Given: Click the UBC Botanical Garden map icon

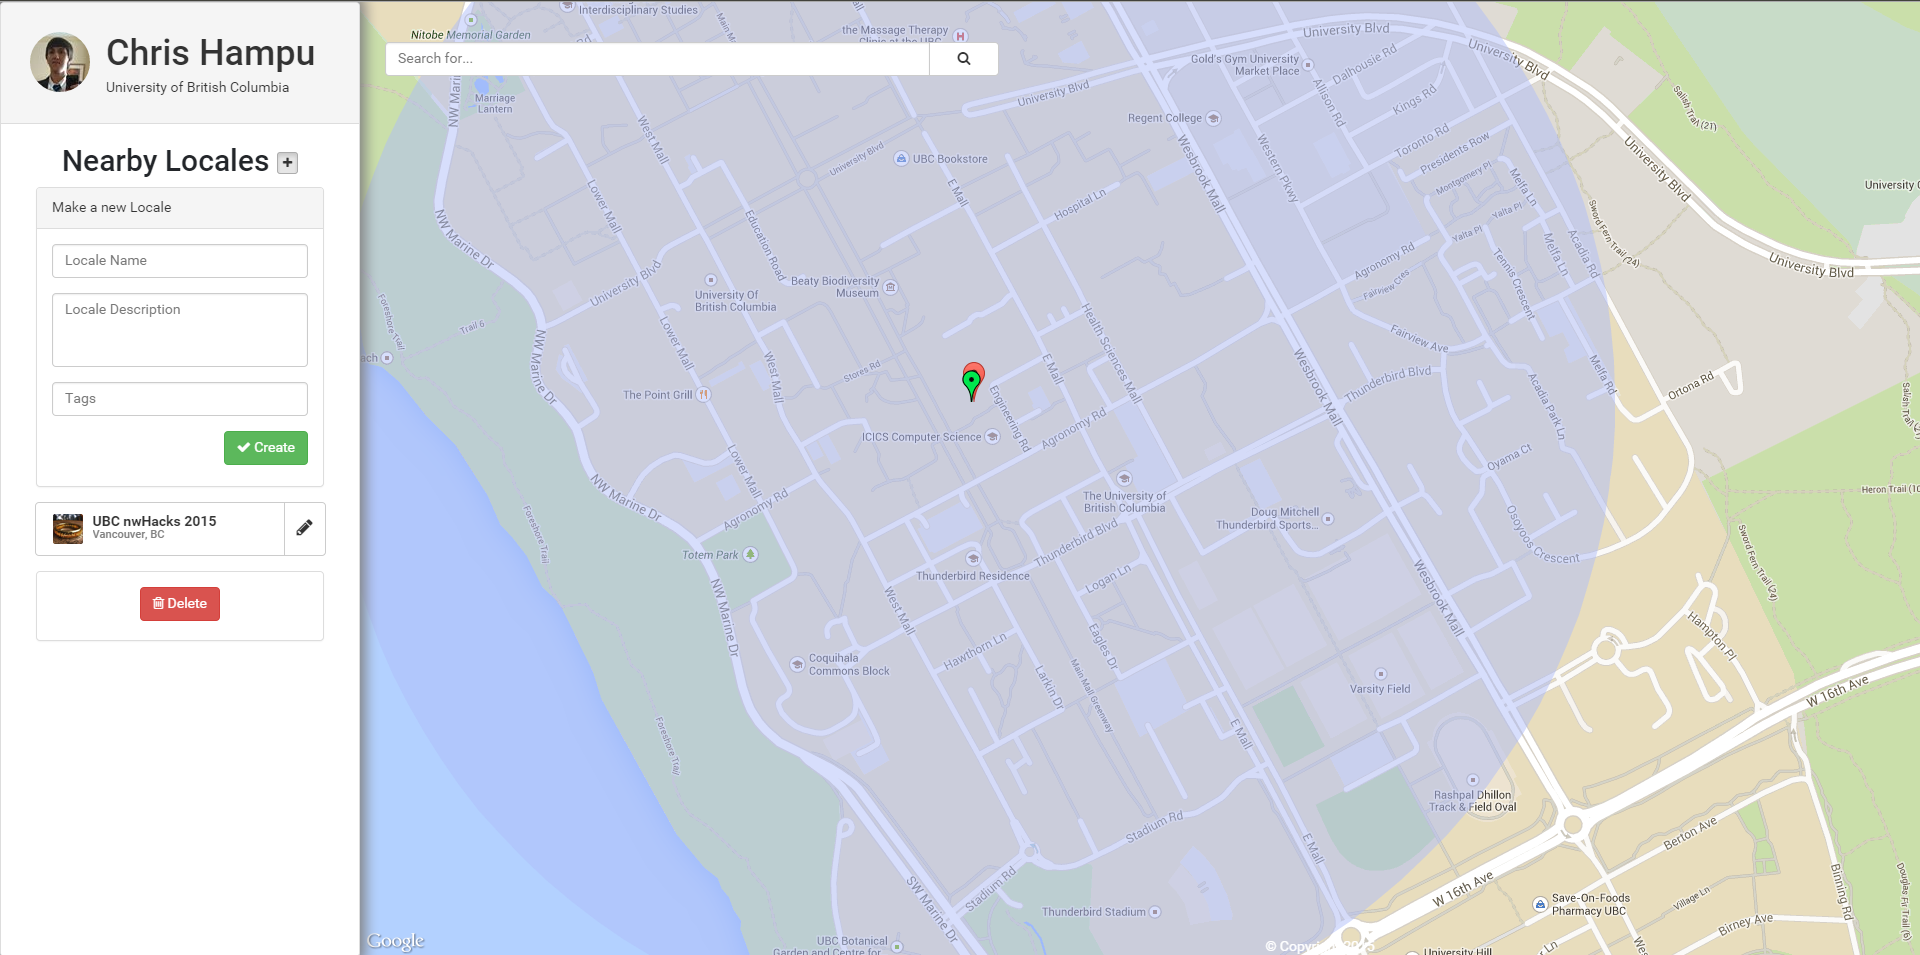Looking at the screenshot, I should pos(897,946).
